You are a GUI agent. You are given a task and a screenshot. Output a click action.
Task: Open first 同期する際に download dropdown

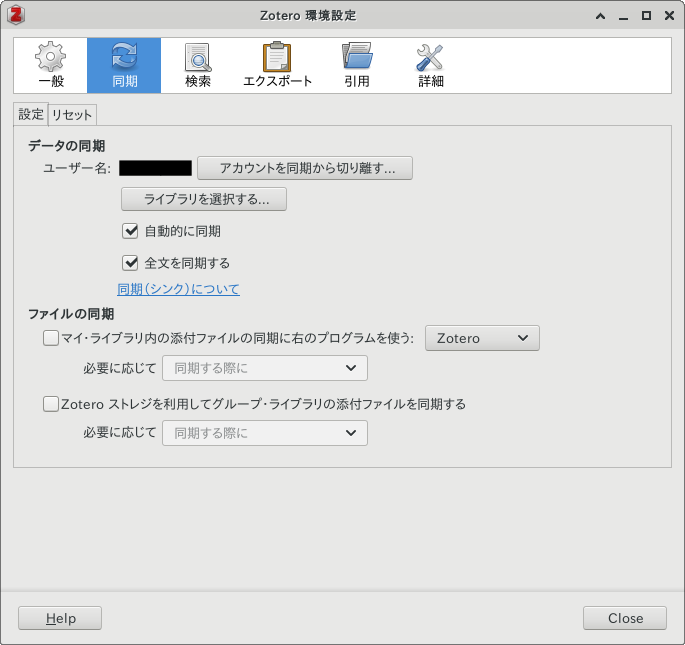pos(265,368)
